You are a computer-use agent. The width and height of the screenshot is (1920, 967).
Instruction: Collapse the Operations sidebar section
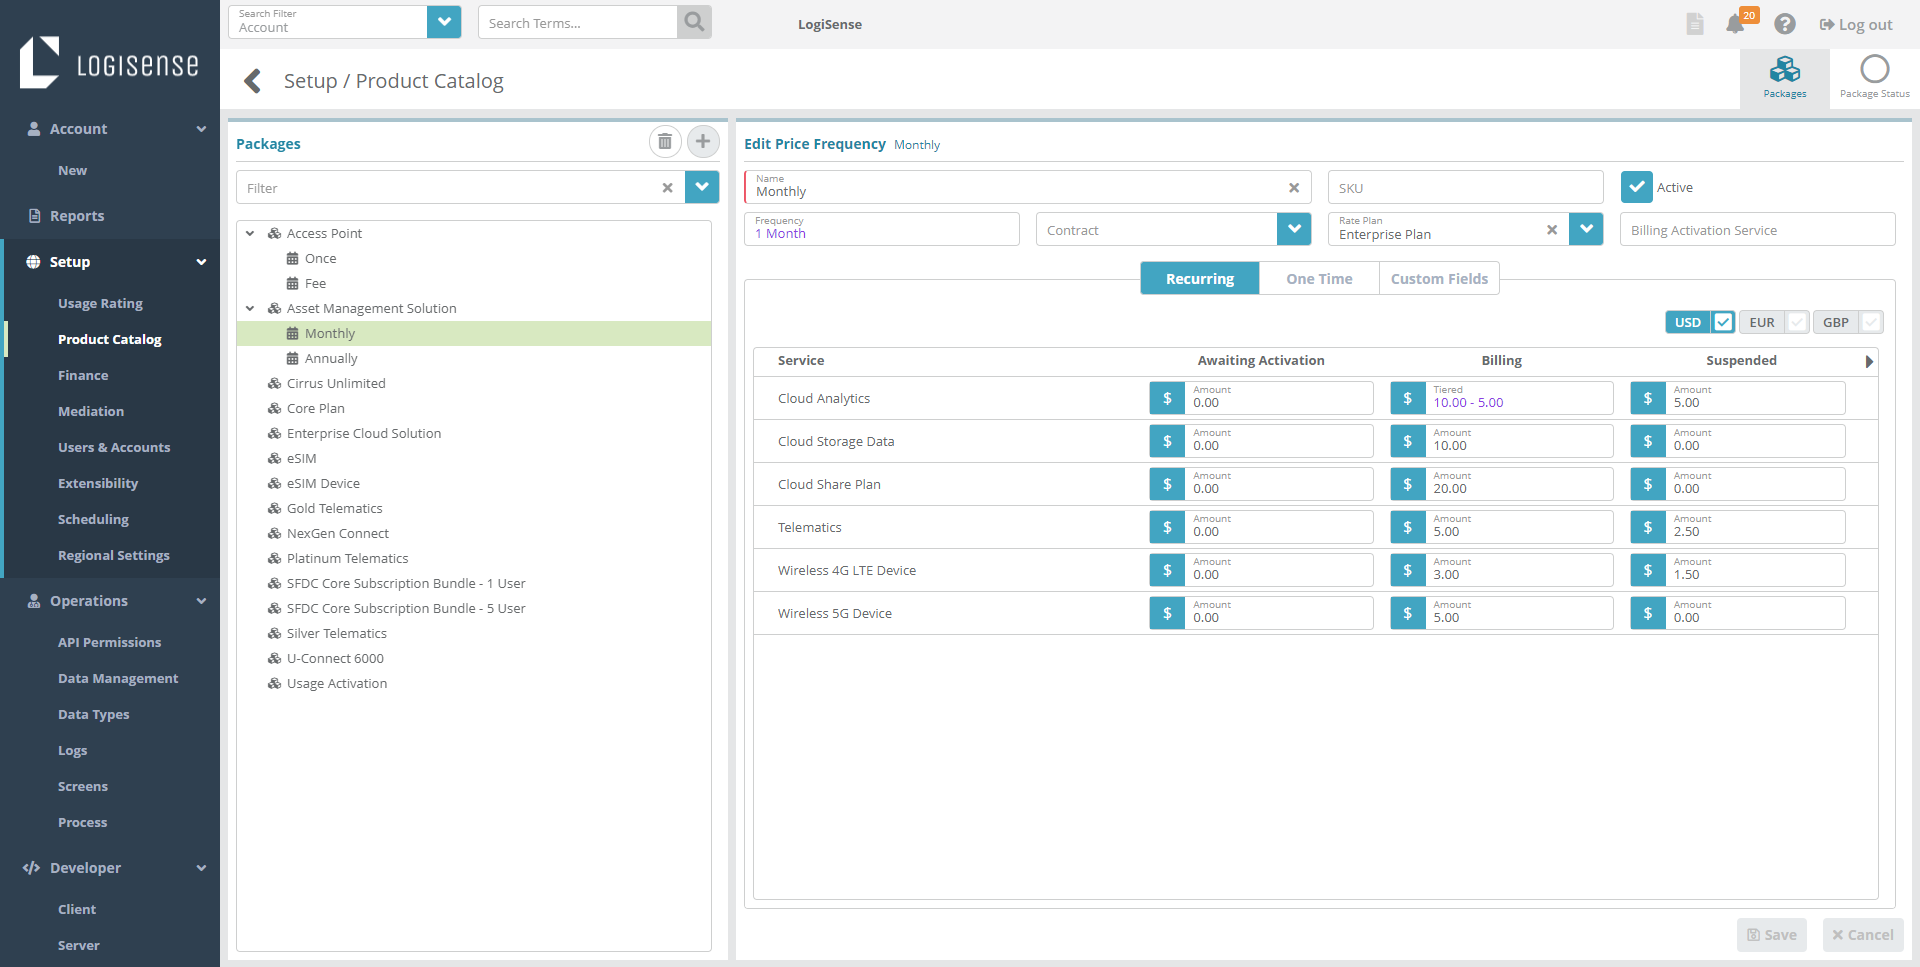click(x=201, y=601)
